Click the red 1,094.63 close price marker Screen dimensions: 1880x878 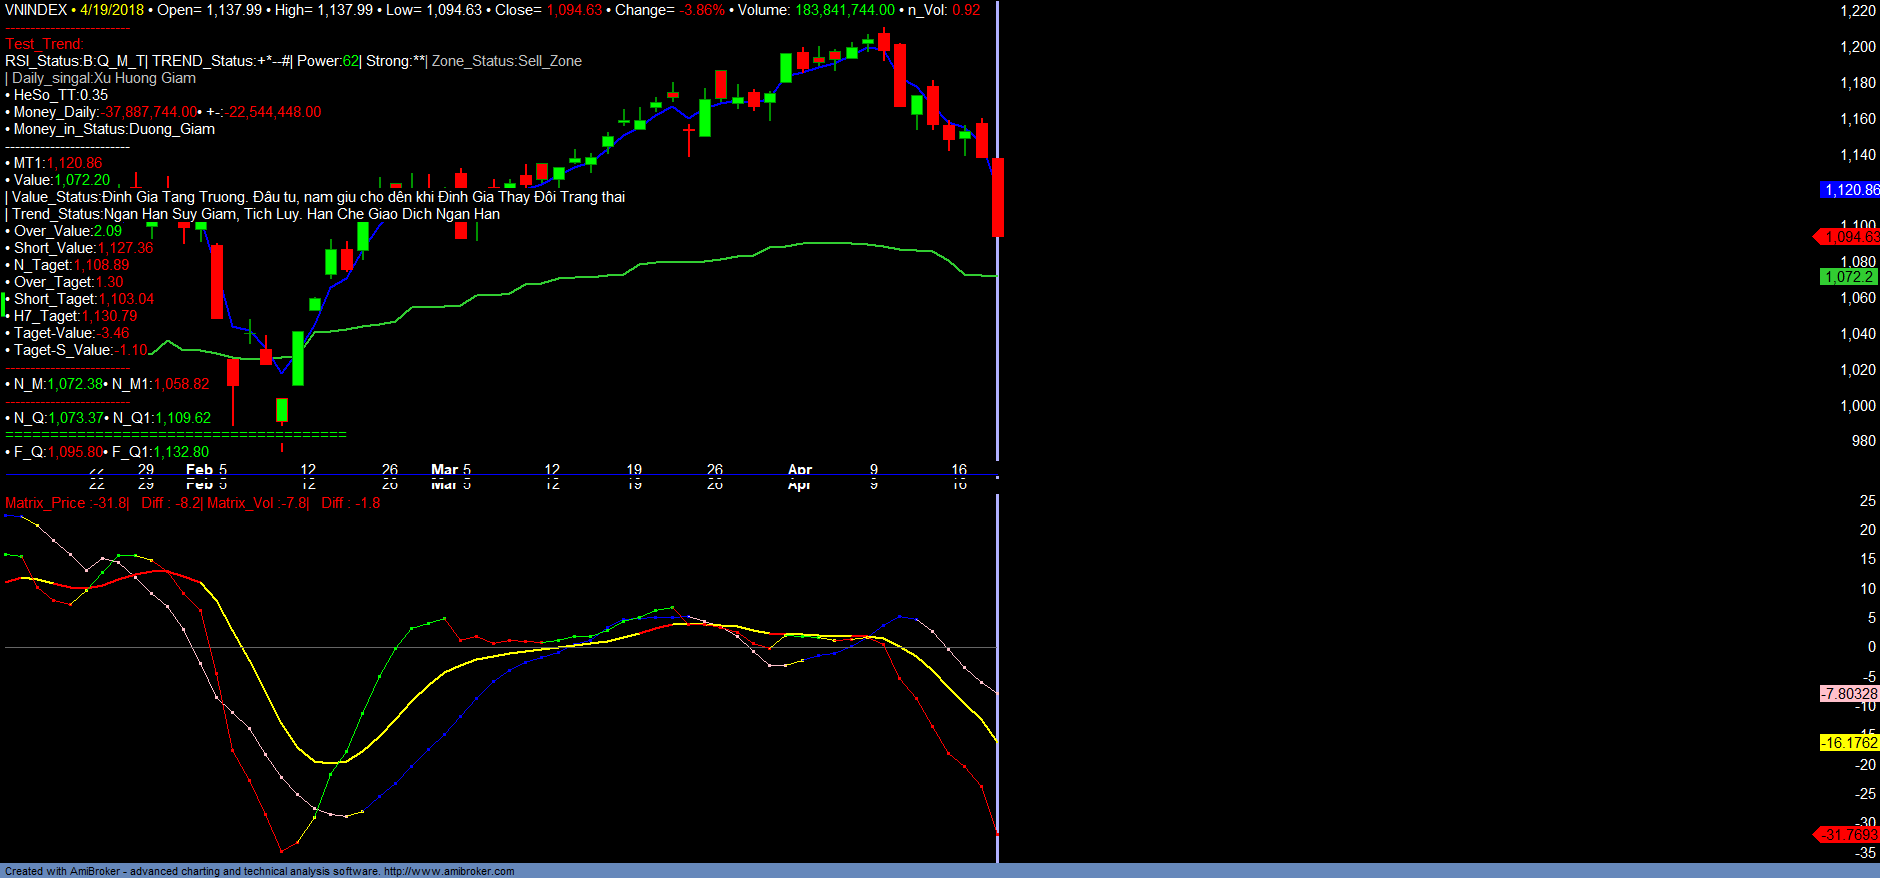pos(1849,237)
